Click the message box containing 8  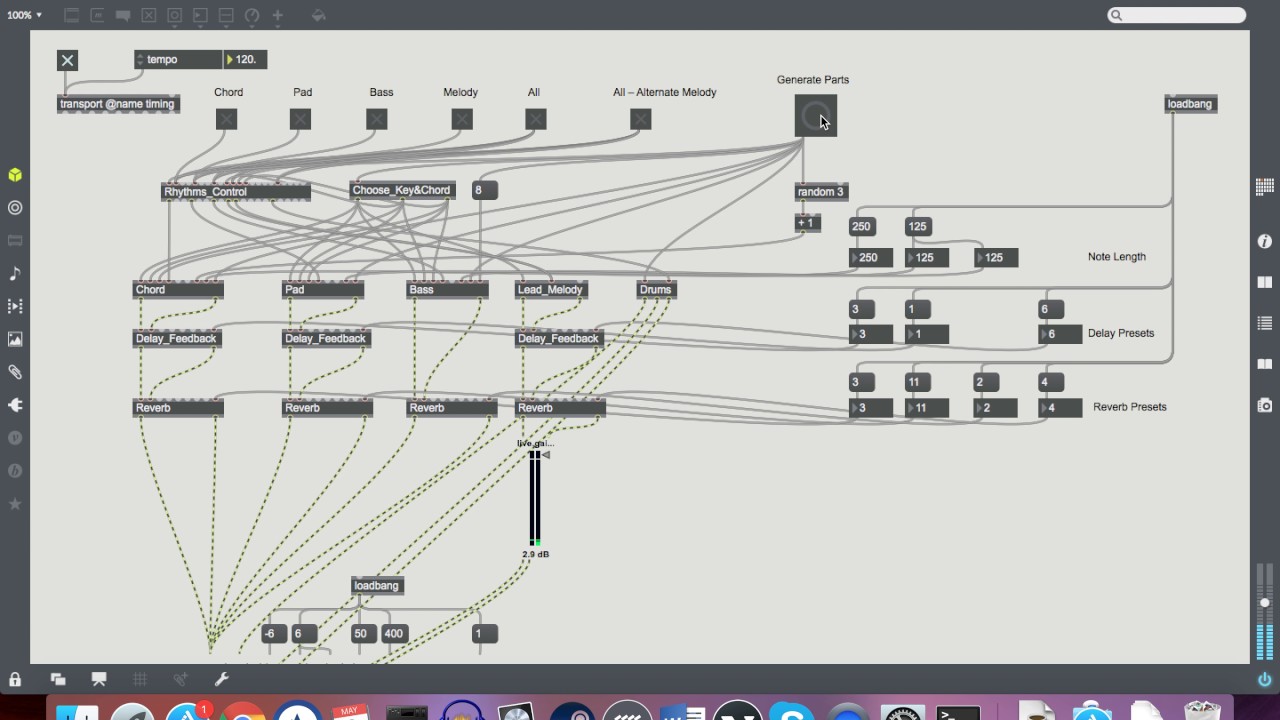coord(484,190)
